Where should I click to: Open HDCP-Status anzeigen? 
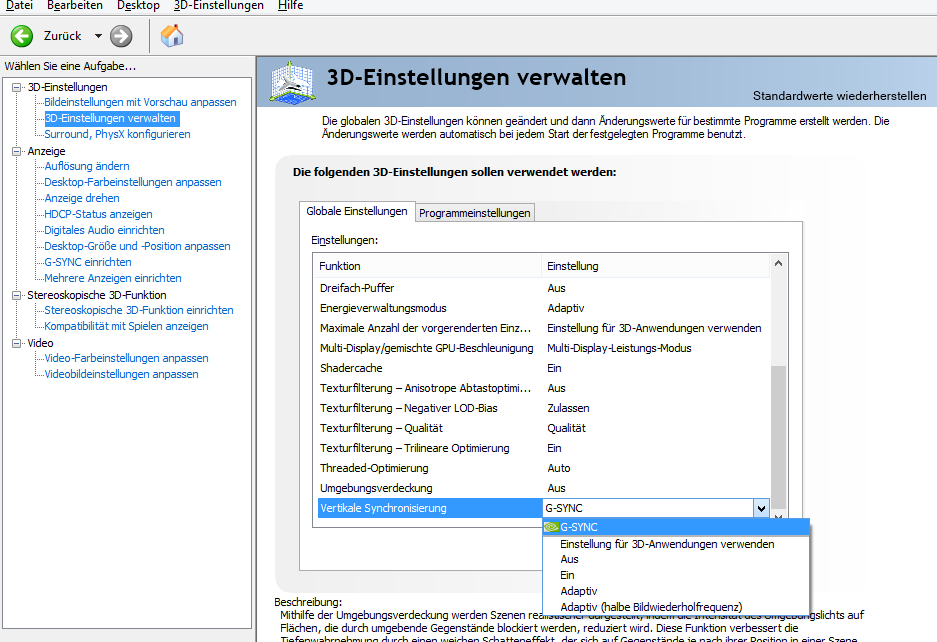click(x=98, y=214)
